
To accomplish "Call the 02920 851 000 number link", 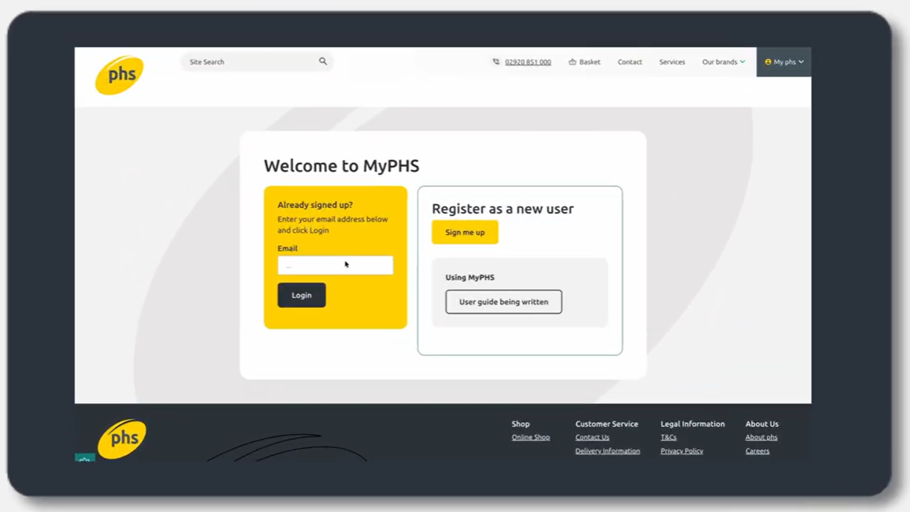I will click(528, 62).
